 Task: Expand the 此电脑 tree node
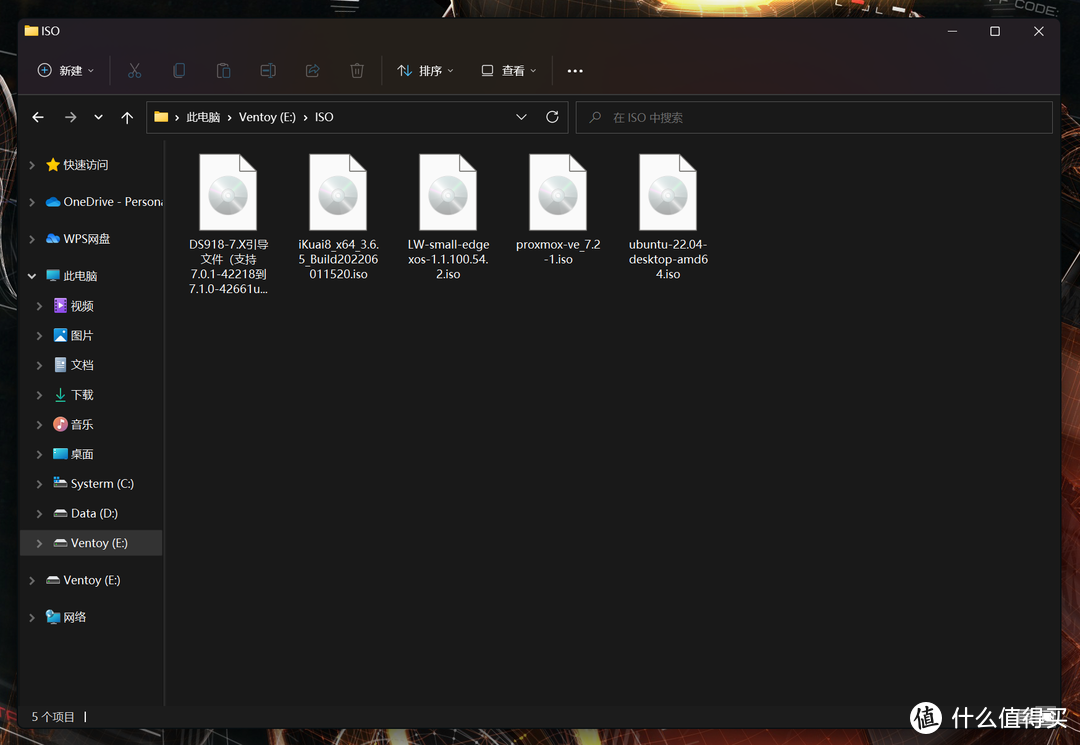pos(32,276)
